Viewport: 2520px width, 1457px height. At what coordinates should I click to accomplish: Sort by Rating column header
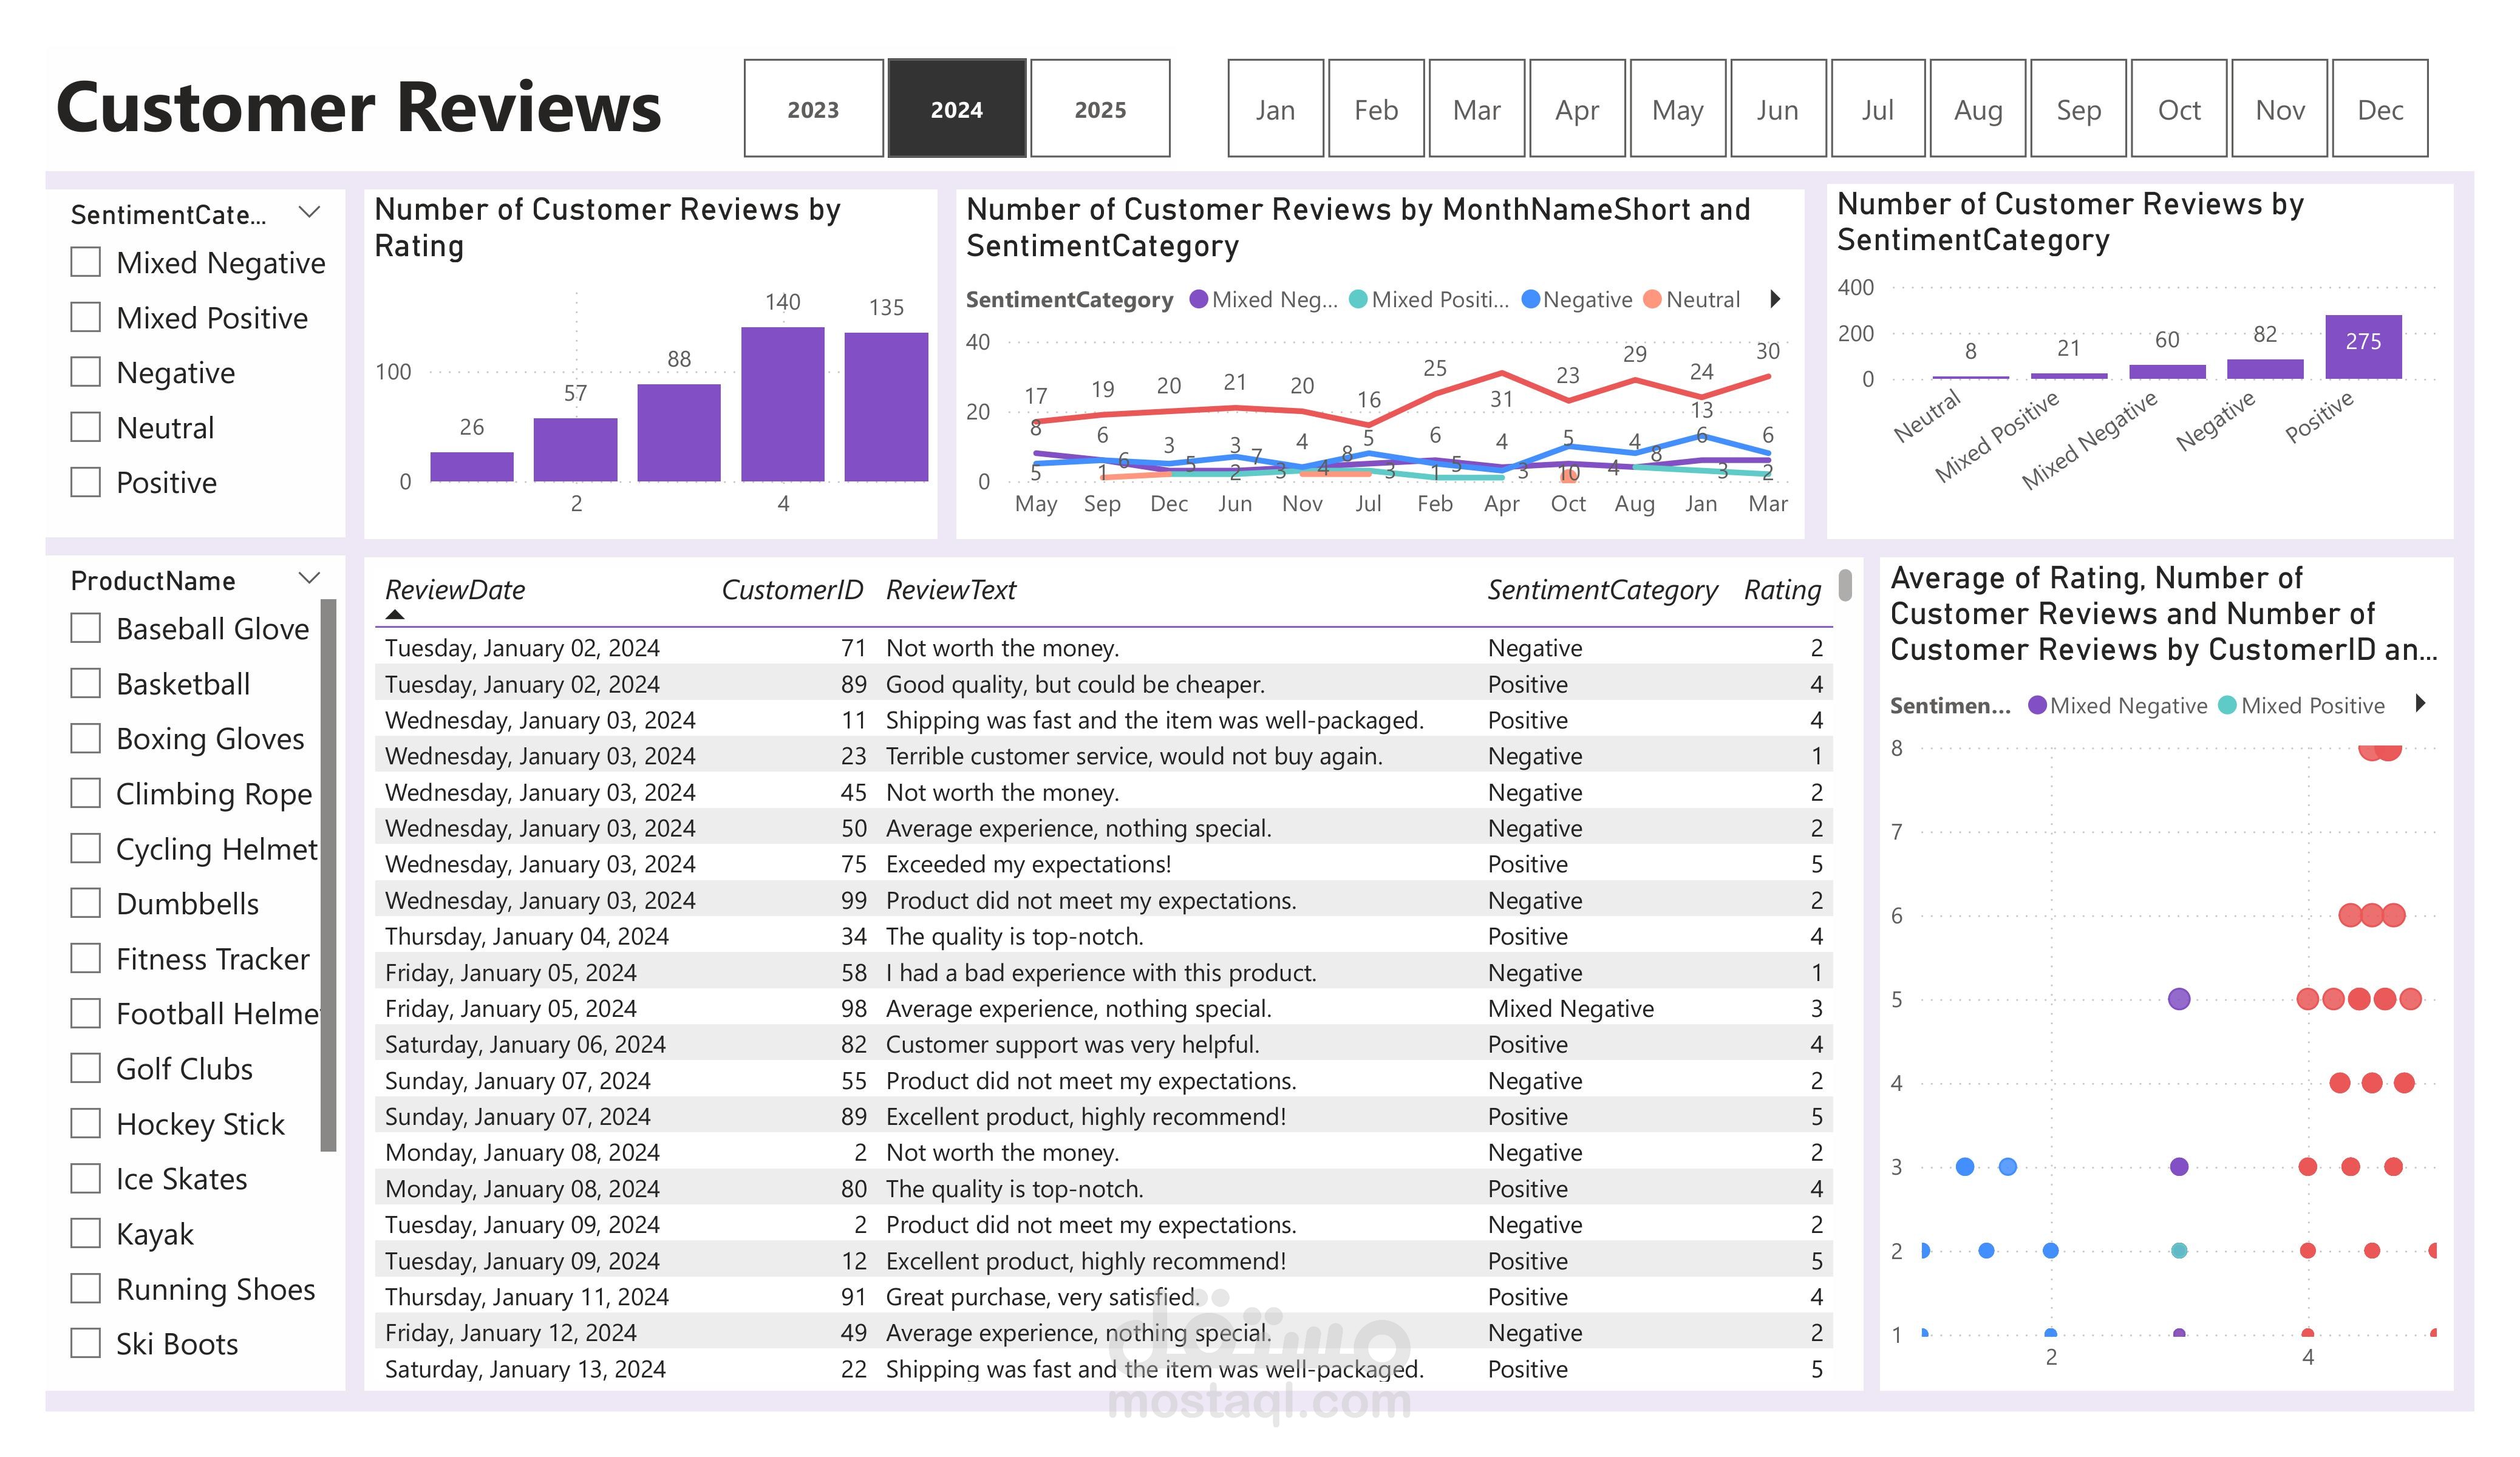[x=1782, y=590]
